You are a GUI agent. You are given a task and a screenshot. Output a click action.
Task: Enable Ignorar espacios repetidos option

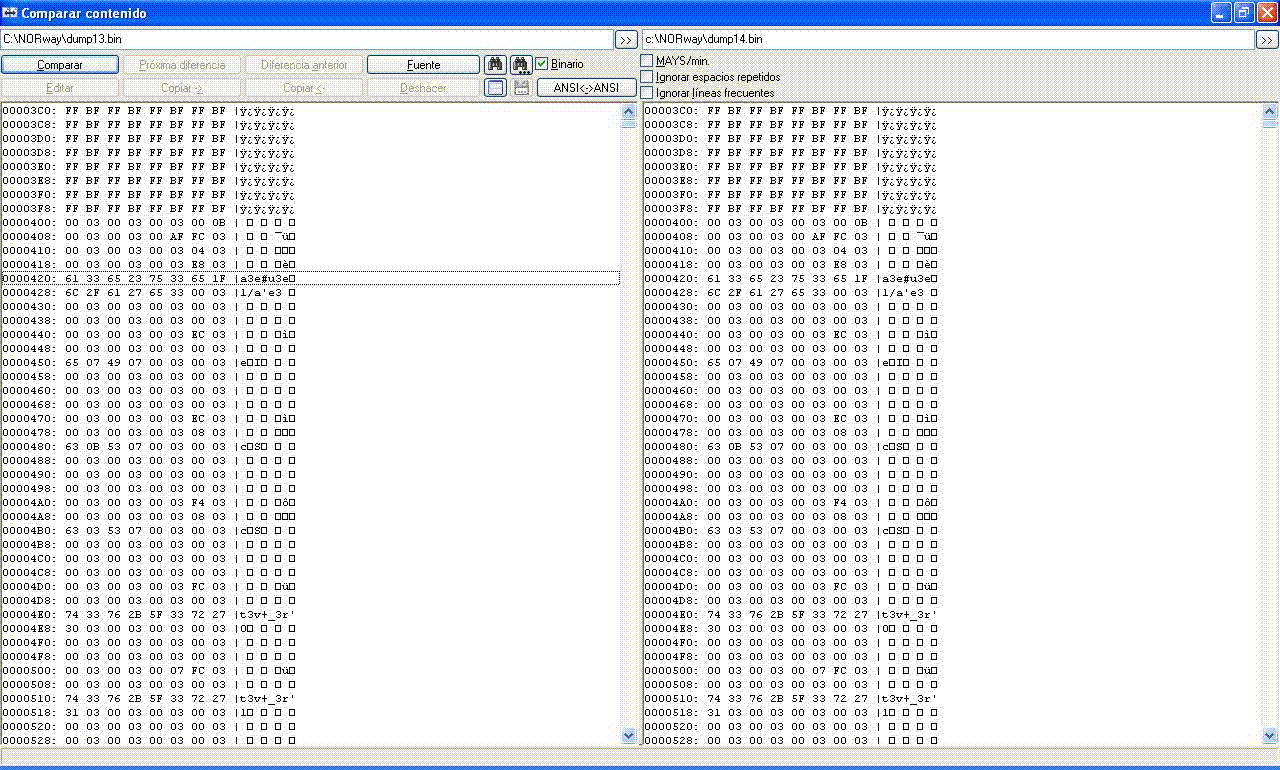point(647,77)
